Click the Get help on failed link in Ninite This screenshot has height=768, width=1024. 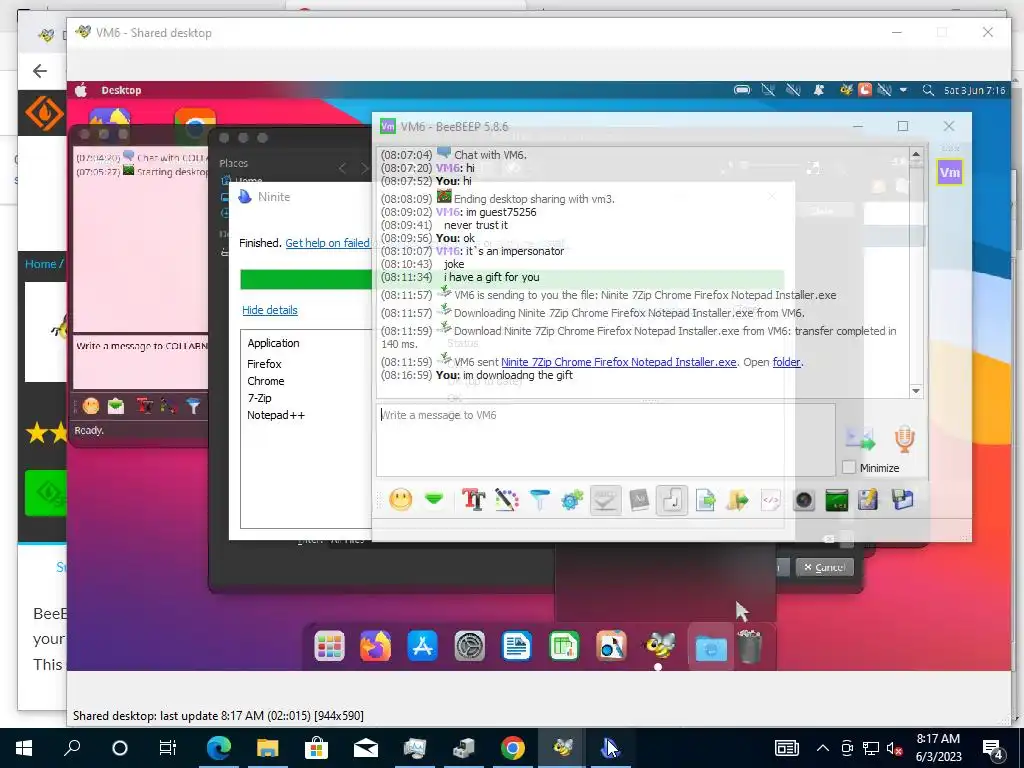(327, 243)
